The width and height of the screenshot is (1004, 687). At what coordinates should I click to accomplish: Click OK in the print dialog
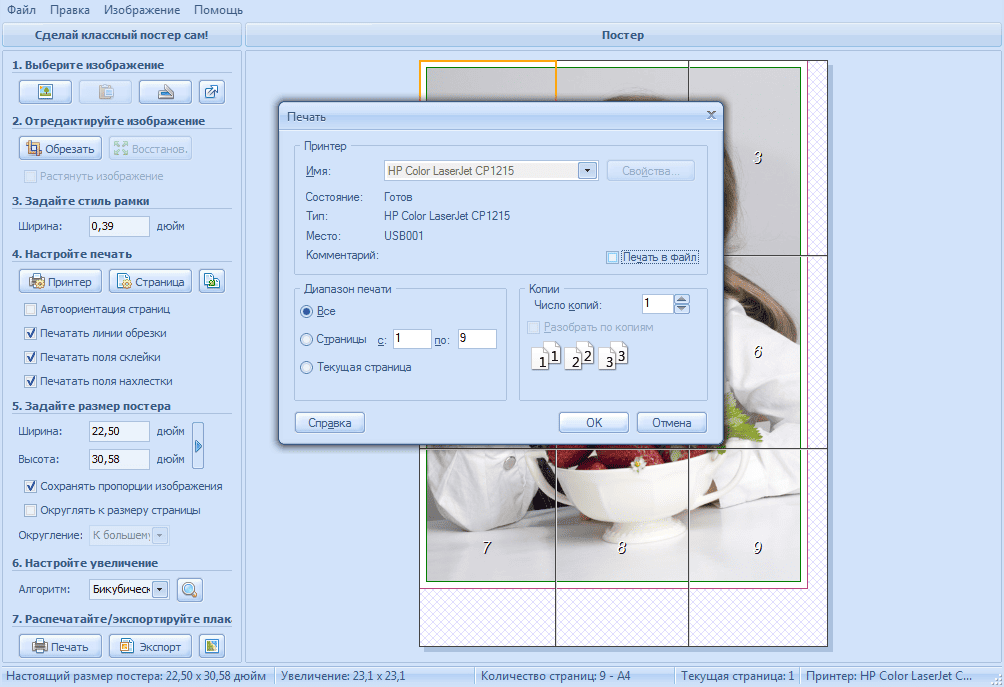tap(594, 423)
